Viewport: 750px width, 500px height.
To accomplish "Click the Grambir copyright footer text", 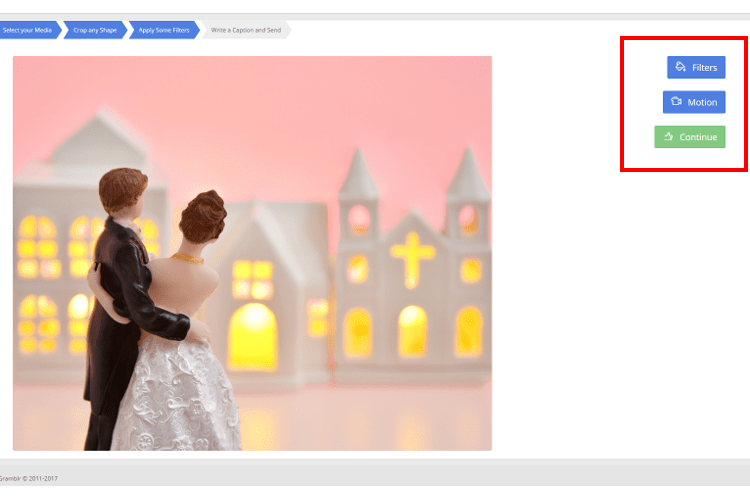I will click(x=28, y=479).
